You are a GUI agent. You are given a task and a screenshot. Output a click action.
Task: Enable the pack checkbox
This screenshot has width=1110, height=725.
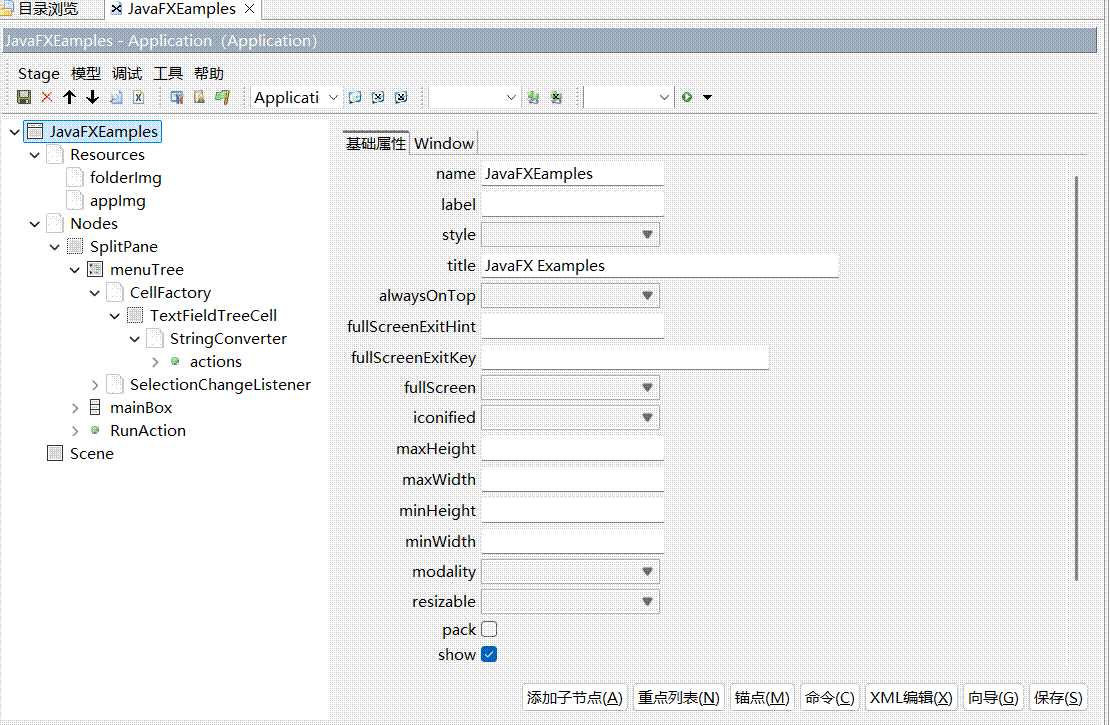pos(489,629)
